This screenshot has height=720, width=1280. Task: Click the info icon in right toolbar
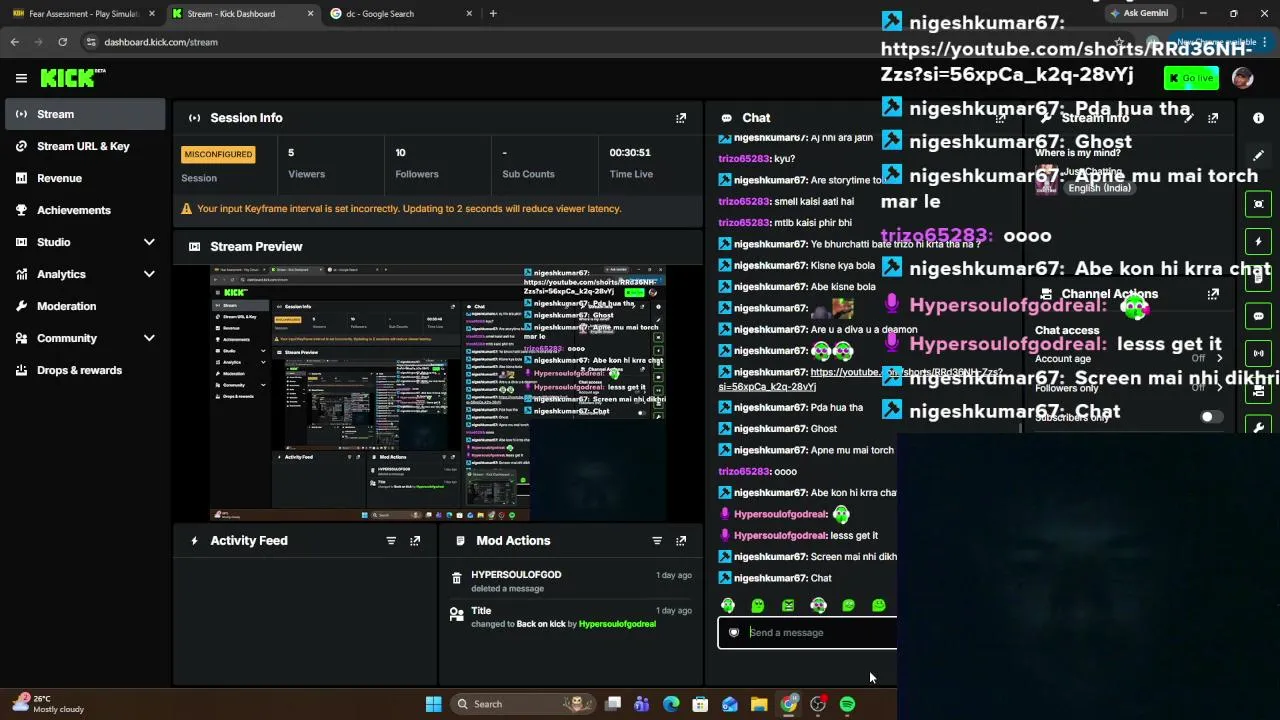tap(1258, 118)
